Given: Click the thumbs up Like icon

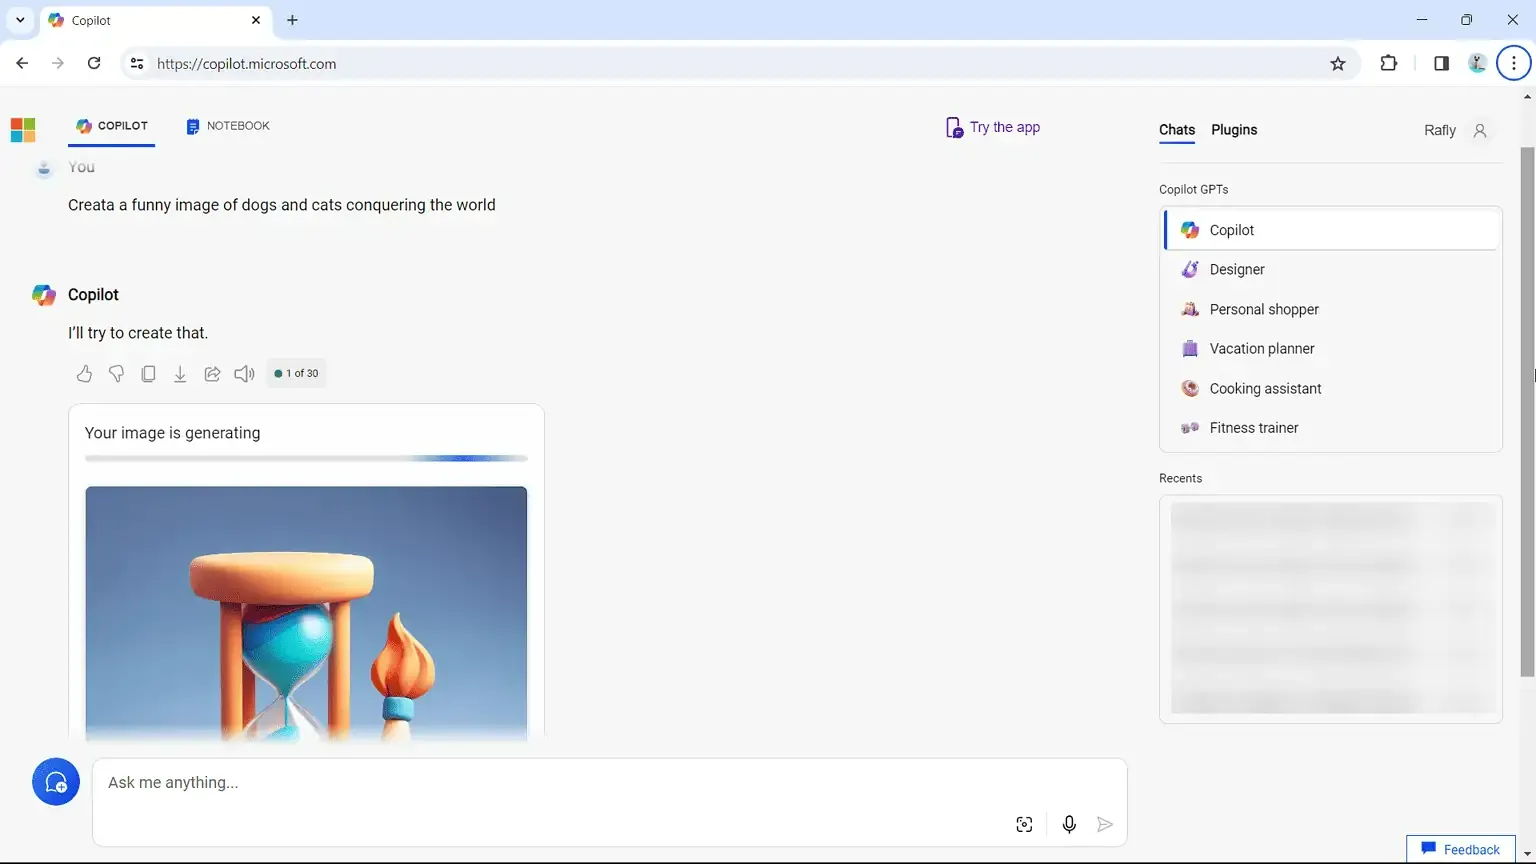Looking at the screenshot, I should (x=84, y=374).
